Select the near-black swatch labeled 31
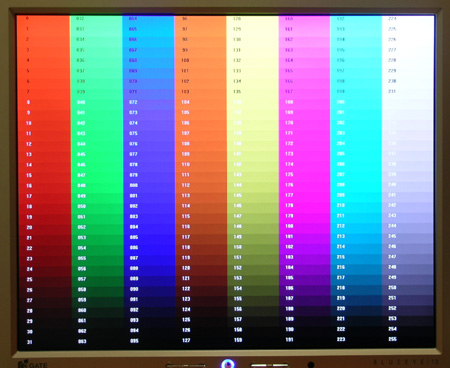Image resolution: width=450 pixels, height=368 pixels. pos(45,342)
